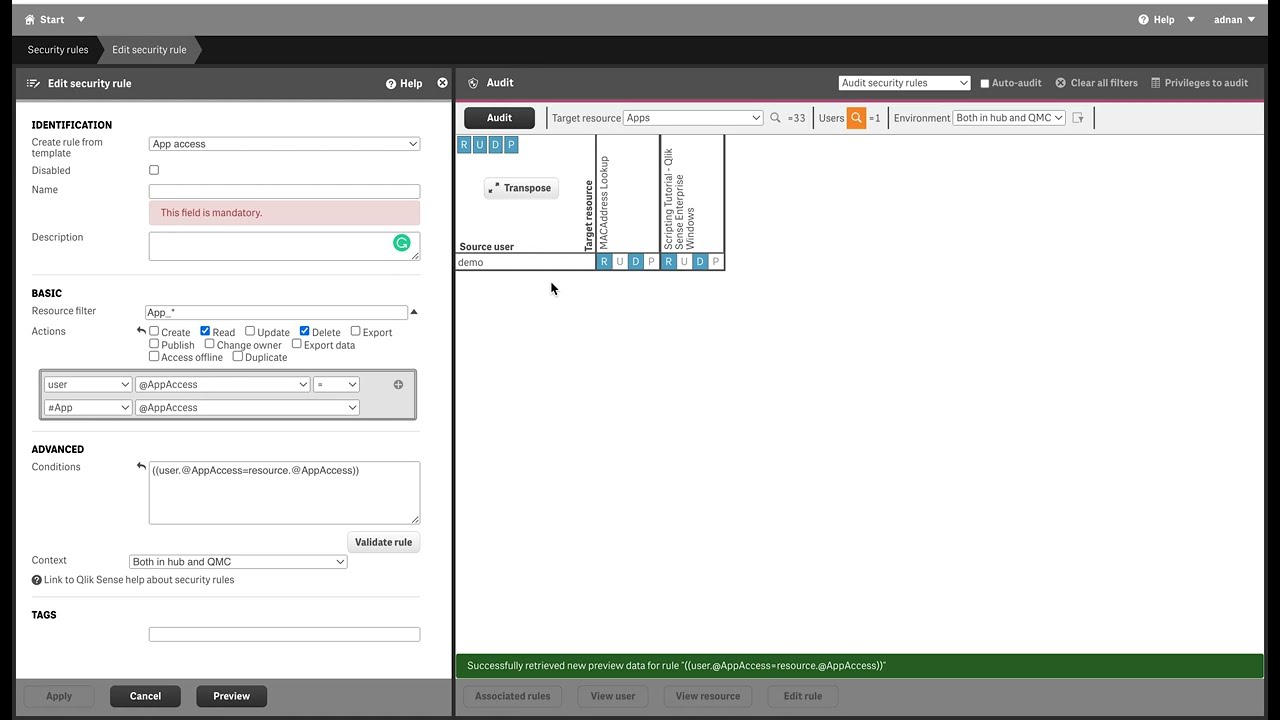This screenshot has width=1280, height=720.
Task: Open the equals operator dropdown
Action: tap(336, 385)
